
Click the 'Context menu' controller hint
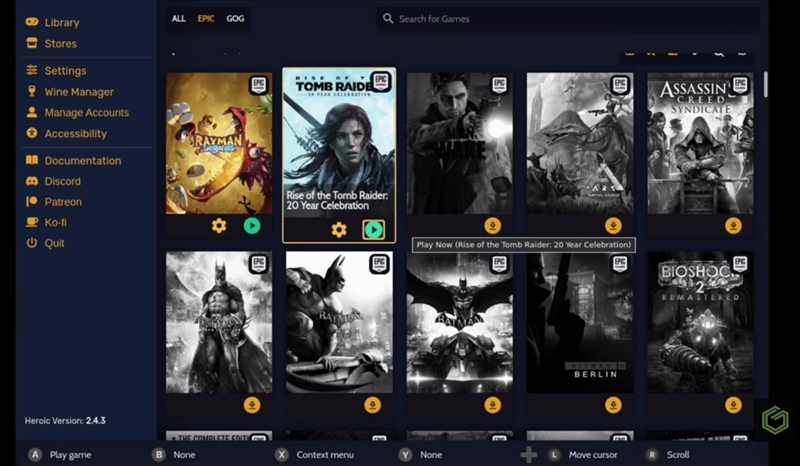315,455
